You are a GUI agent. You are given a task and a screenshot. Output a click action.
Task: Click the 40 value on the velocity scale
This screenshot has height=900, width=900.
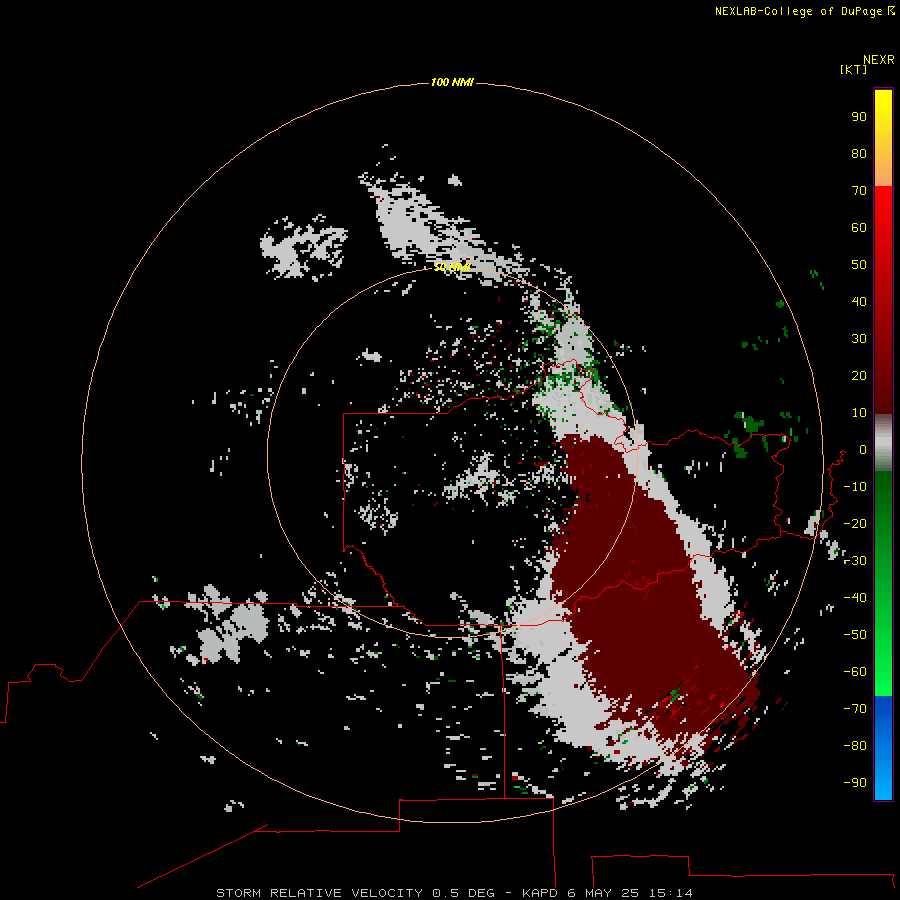[x=859, y=301]
